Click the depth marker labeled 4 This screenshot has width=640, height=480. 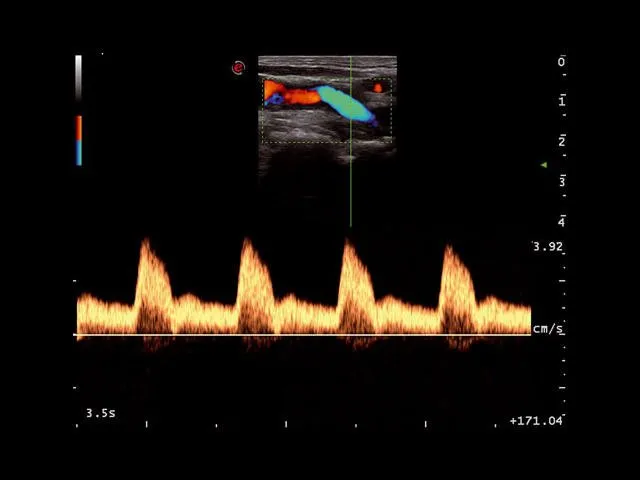pos(561,222)
